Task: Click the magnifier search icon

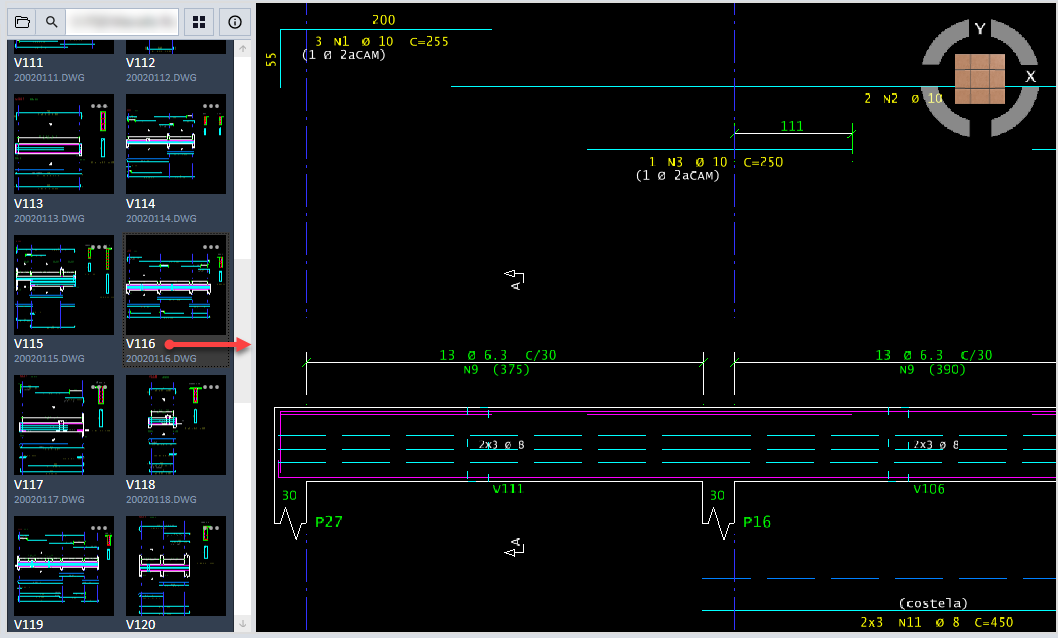Action: 51,21
